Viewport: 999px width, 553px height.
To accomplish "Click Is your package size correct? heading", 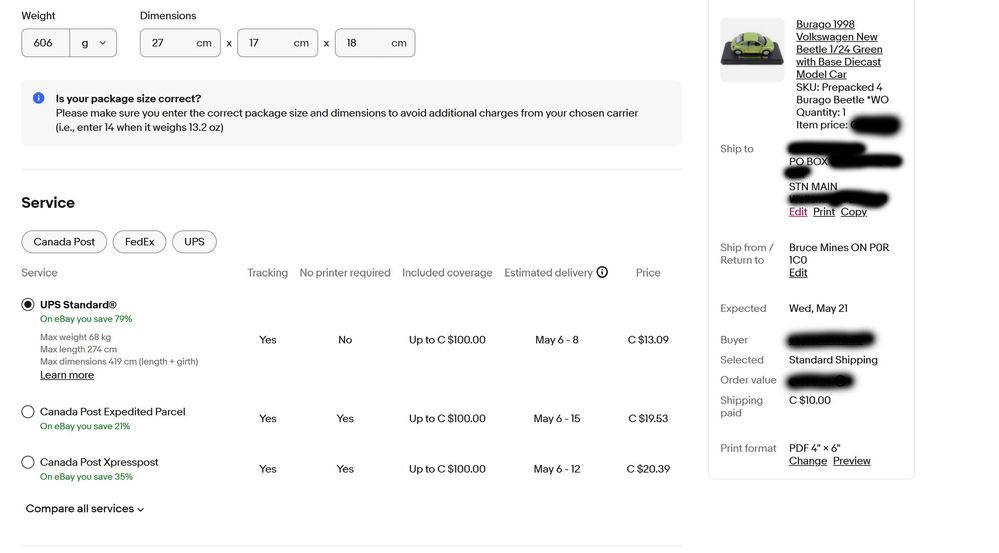I will point(128,98).
